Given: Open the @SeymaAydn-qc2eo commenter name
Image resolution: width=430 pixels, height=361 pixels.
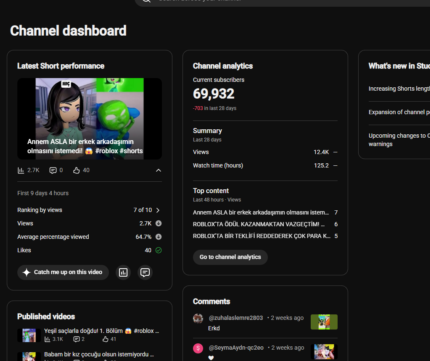Looking at the screenshot, I should tap(236, 348).
